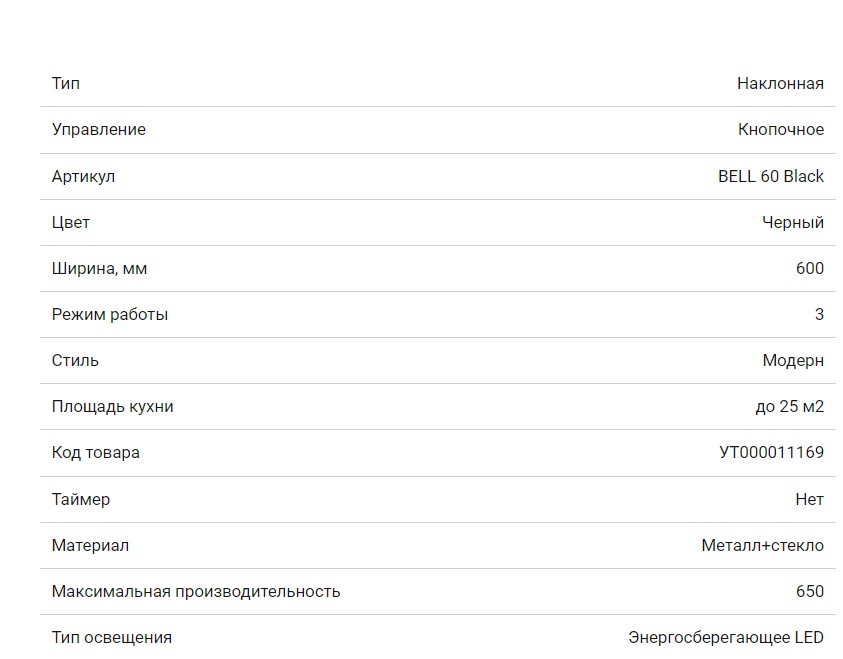Click the "Кнопочное" control value

[780, 129]
